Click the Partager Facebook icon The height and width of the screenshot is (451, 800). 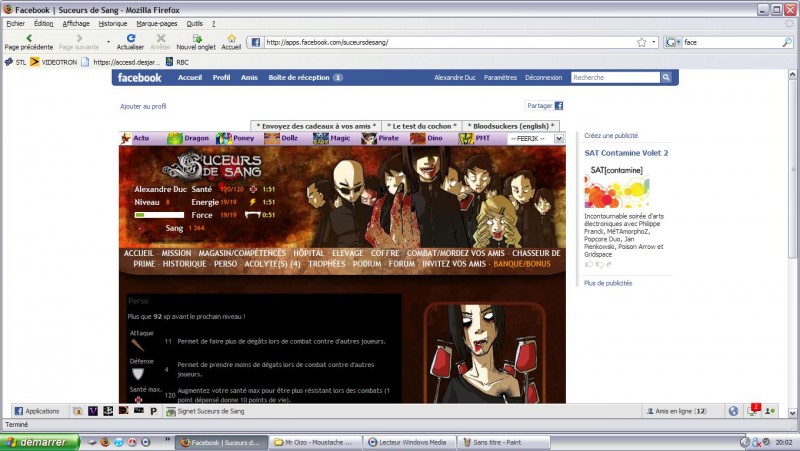click(x=559, y=106)
